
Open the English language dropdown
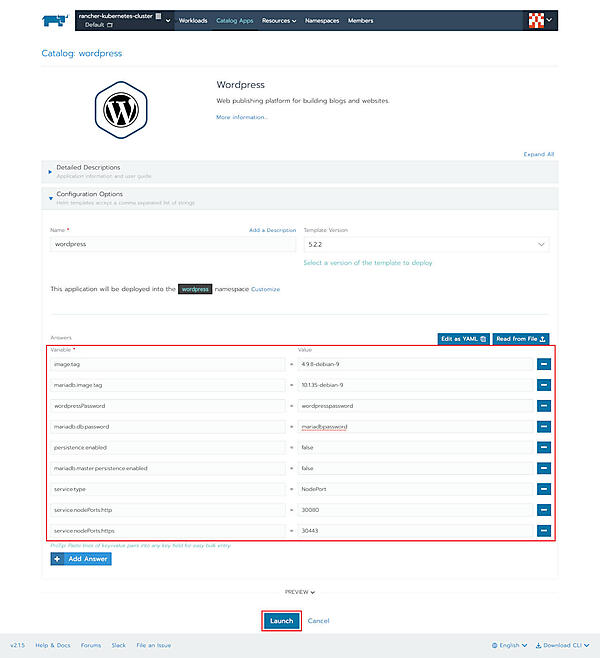click(509, 645)
